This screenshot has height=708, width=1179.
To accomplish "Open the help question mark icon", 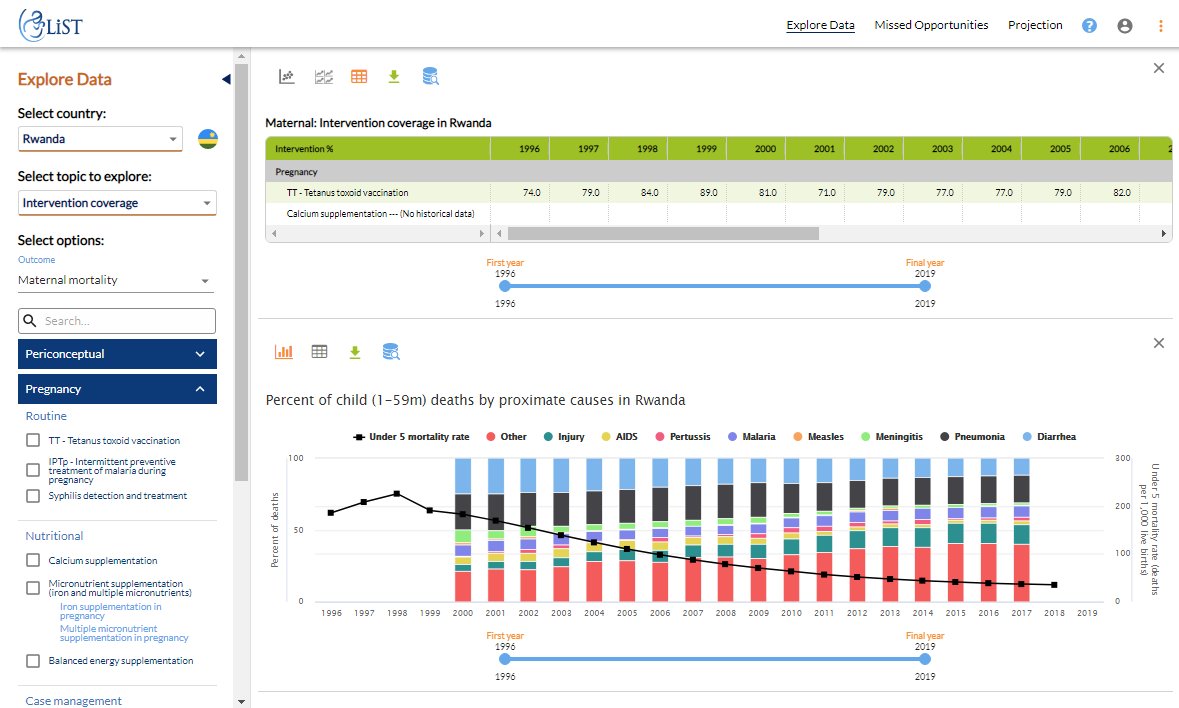I will click(x=1089, y=26).
